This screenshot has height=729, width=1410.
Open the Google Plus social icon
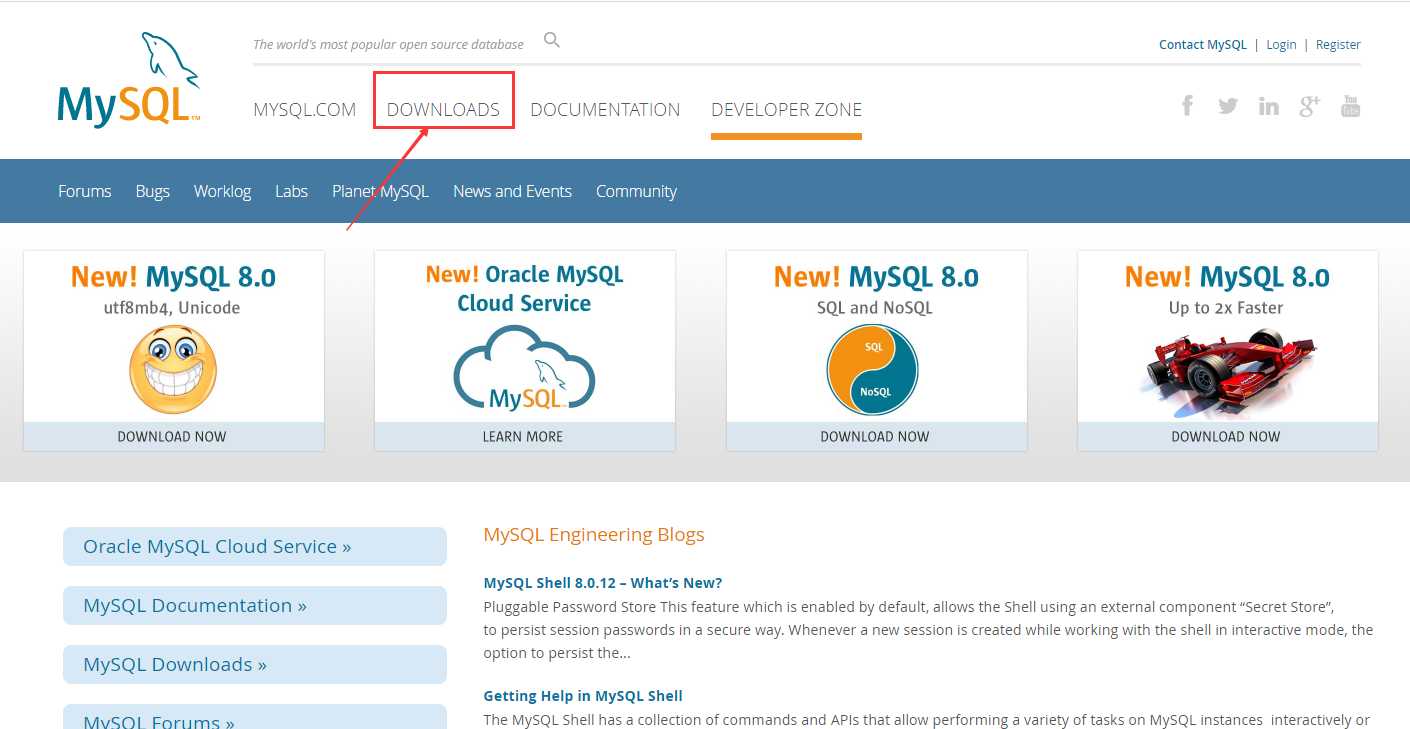pyautogui.click(x=1310, y=106)
